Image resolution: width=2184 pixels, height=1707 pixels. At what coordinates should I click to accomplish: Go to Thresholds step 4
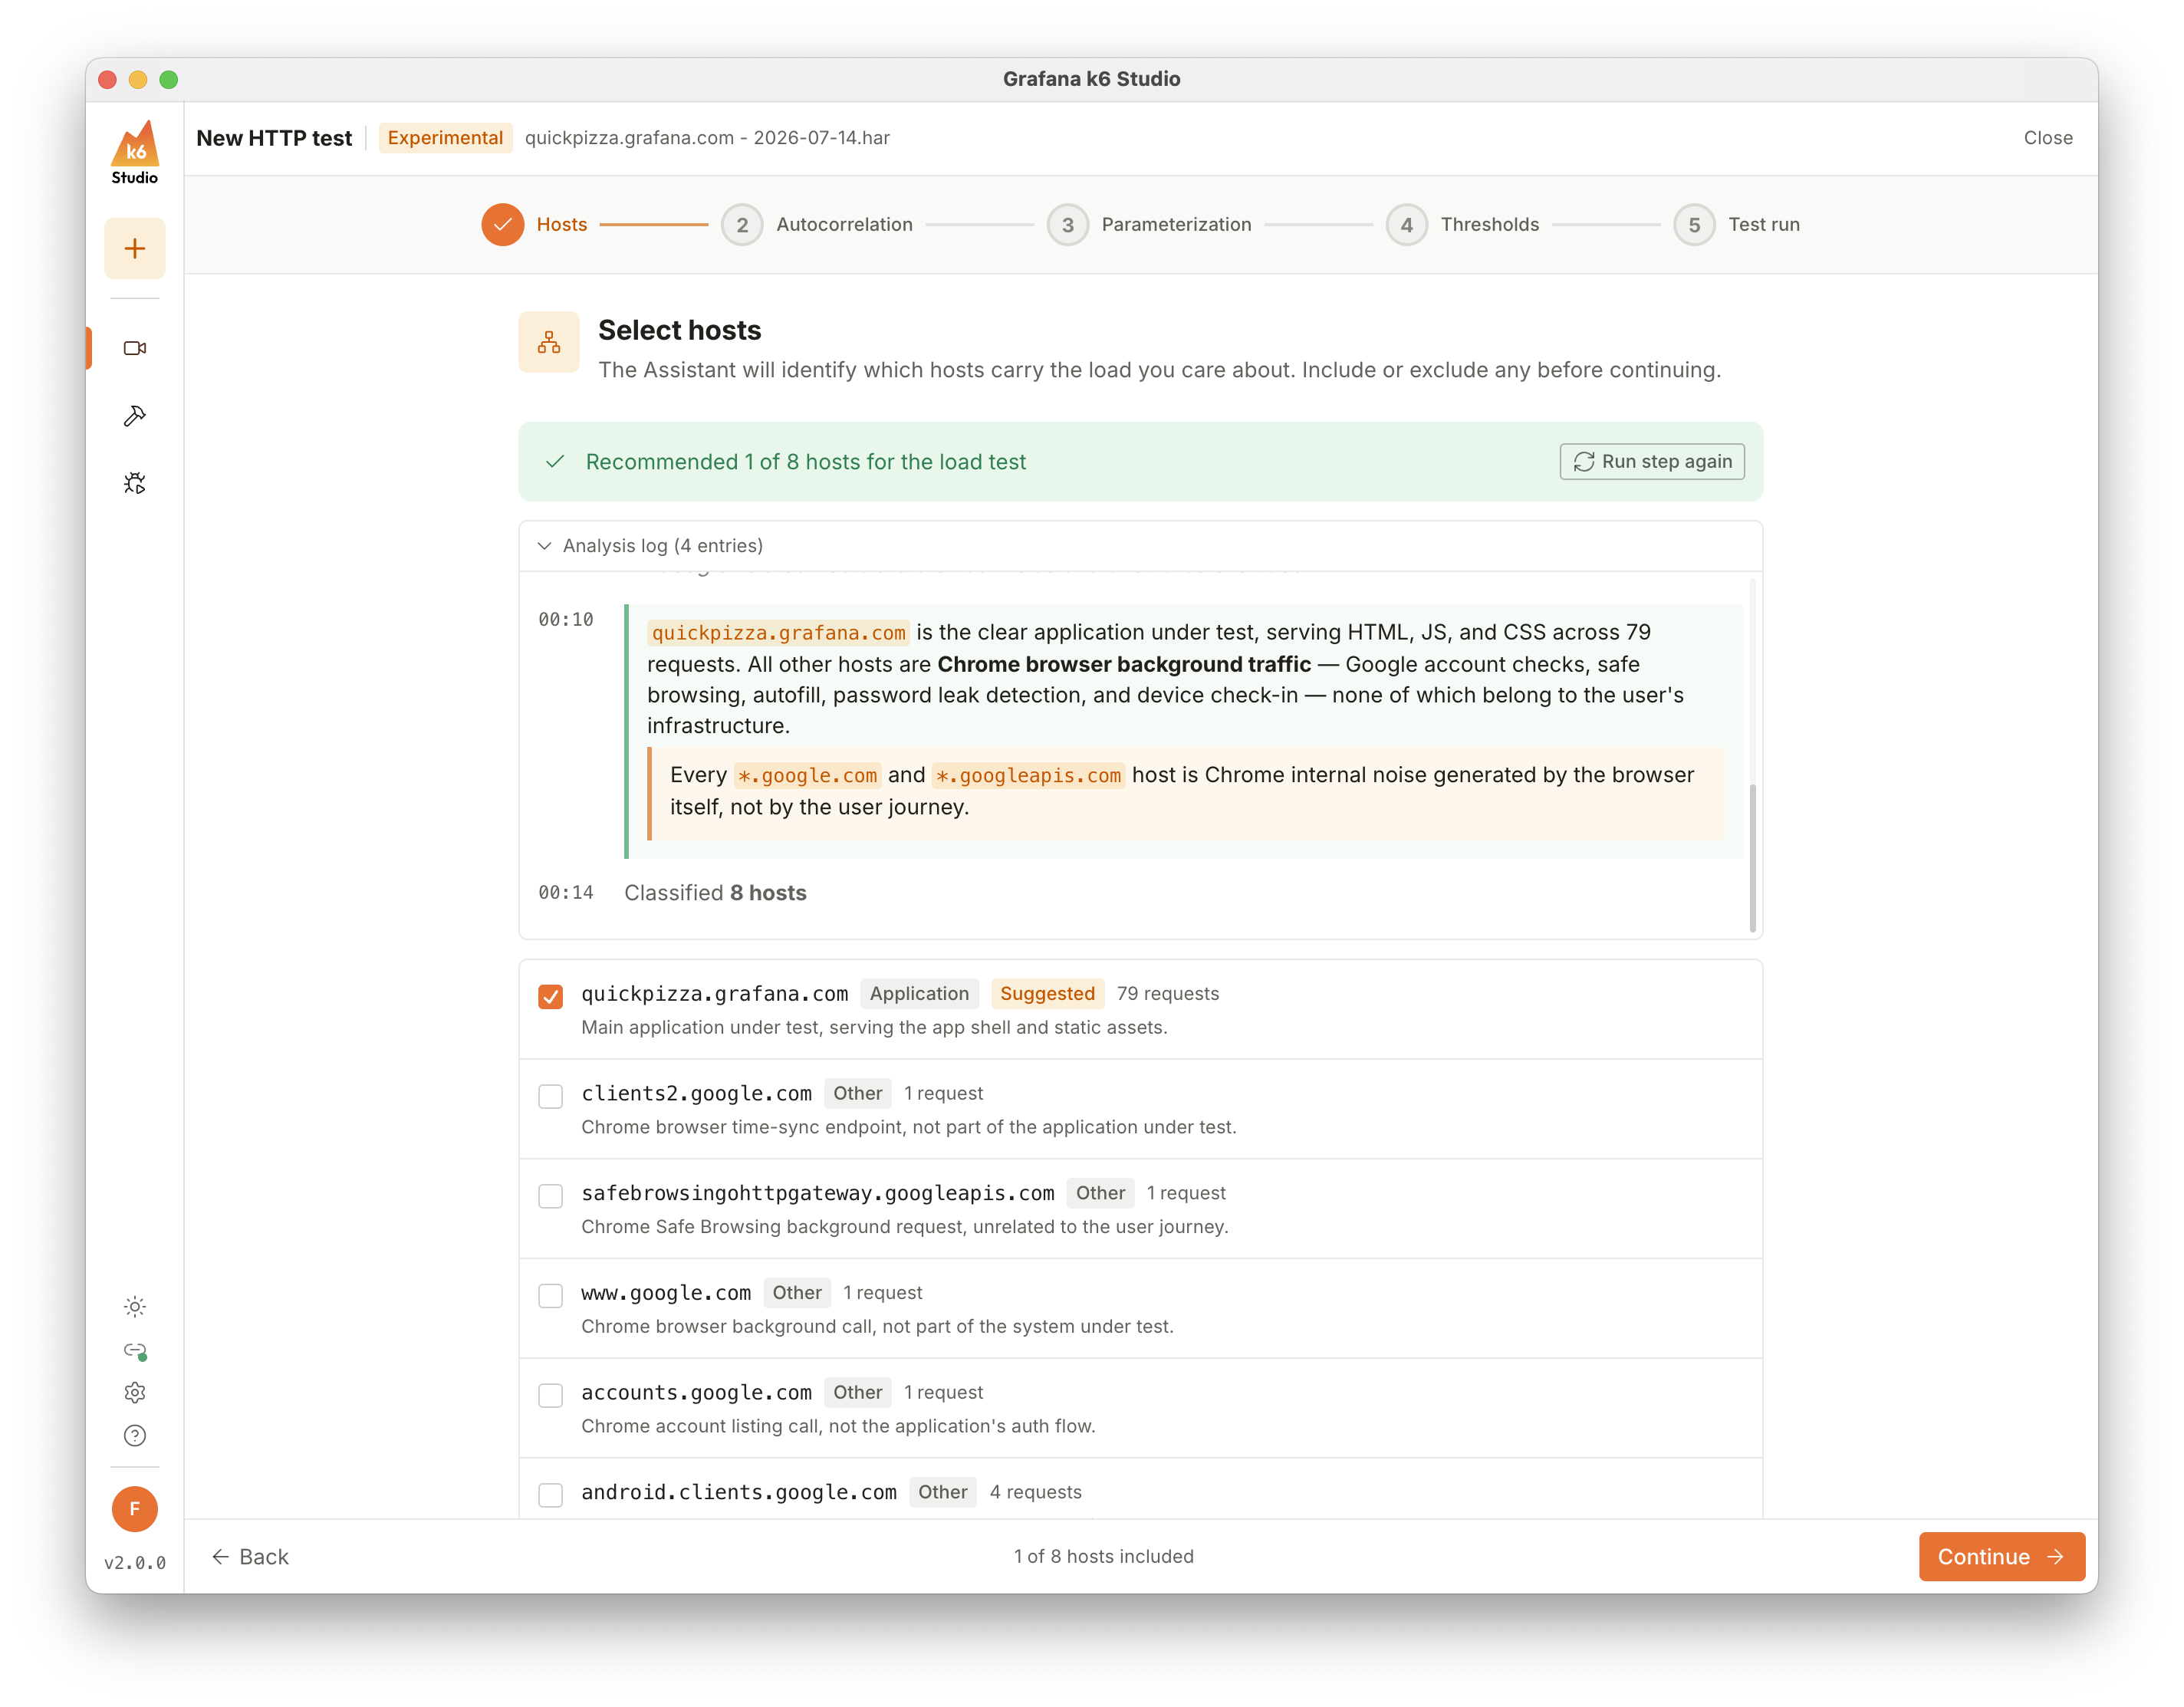coord(1463,225)
